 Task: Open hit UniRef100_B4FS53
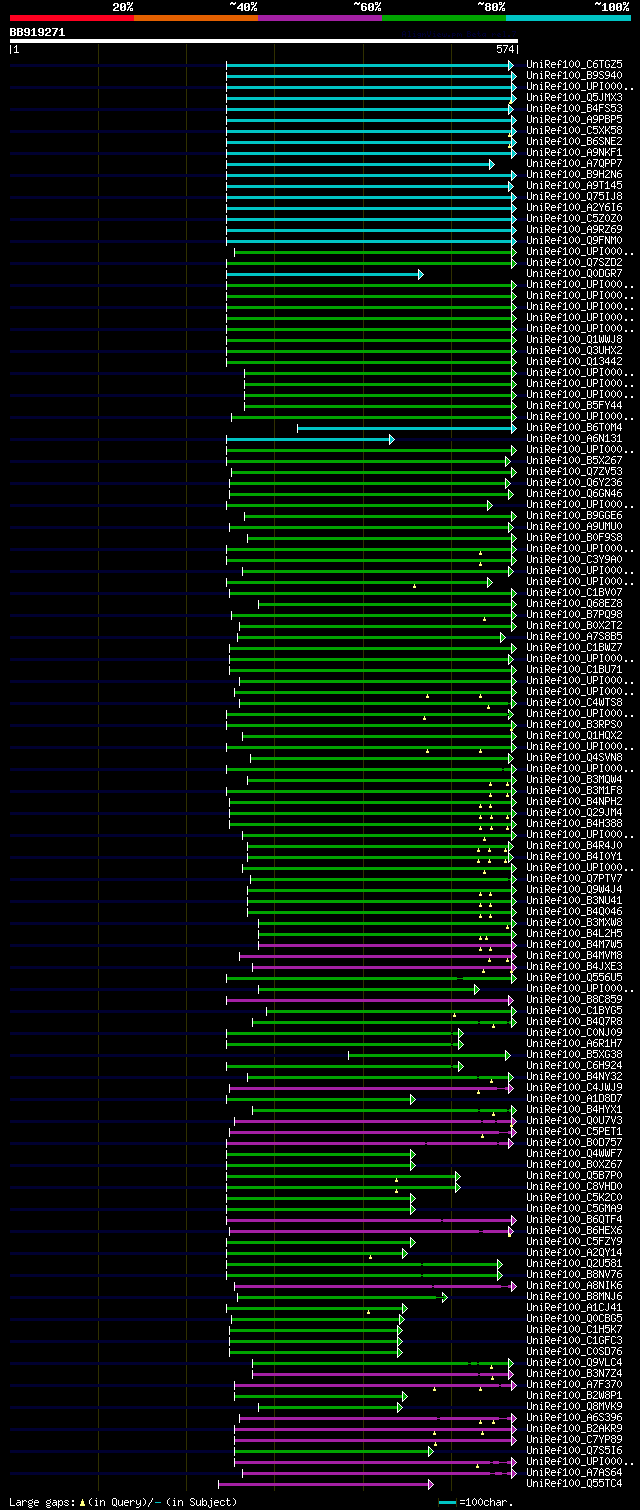point(574,108)
